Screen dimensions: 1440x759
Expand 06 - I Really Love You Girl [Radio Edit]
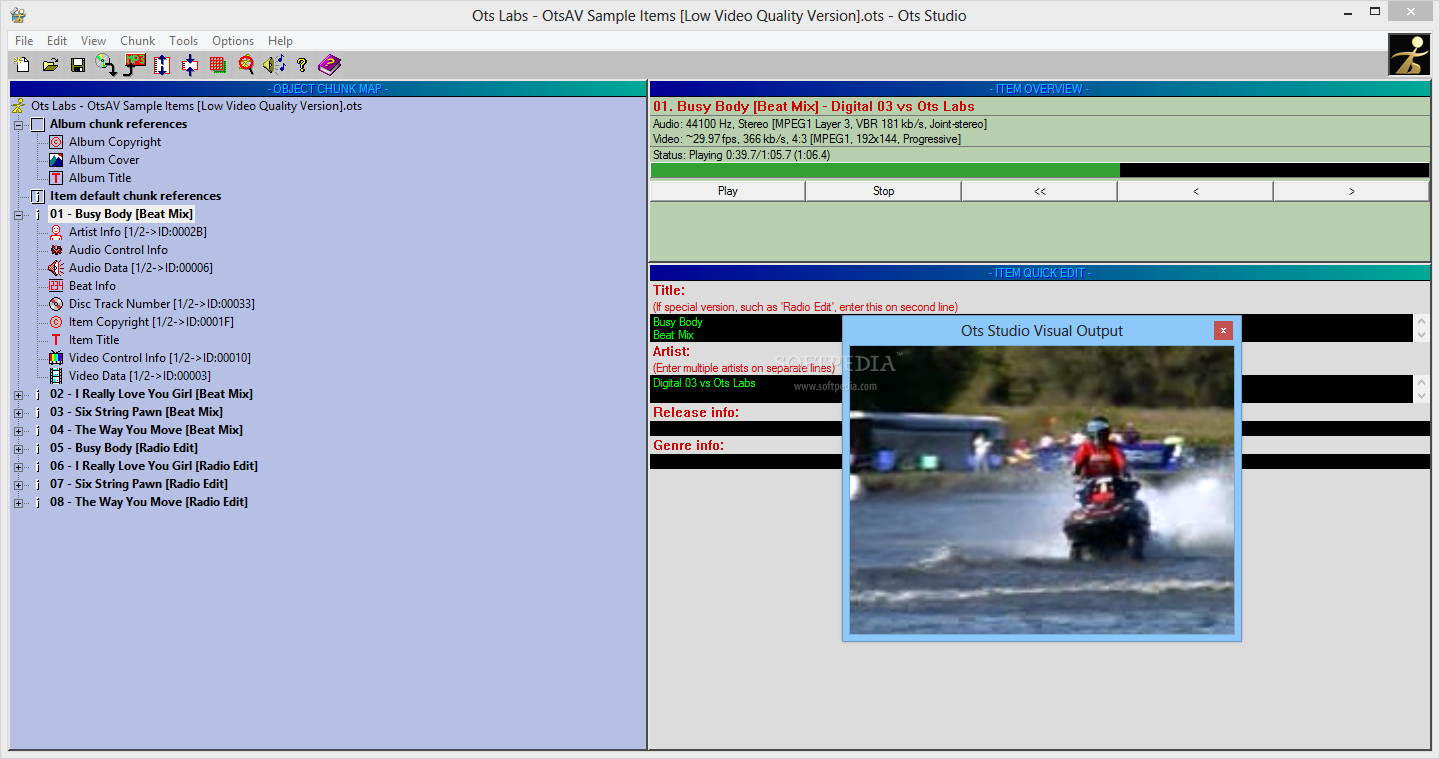tap(18, 467)
